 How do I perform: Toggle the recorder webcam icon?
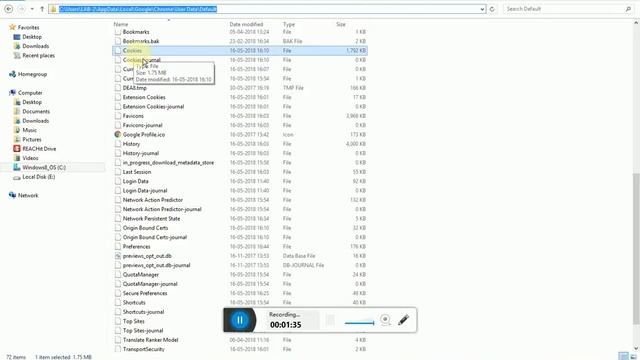[385, 320]
